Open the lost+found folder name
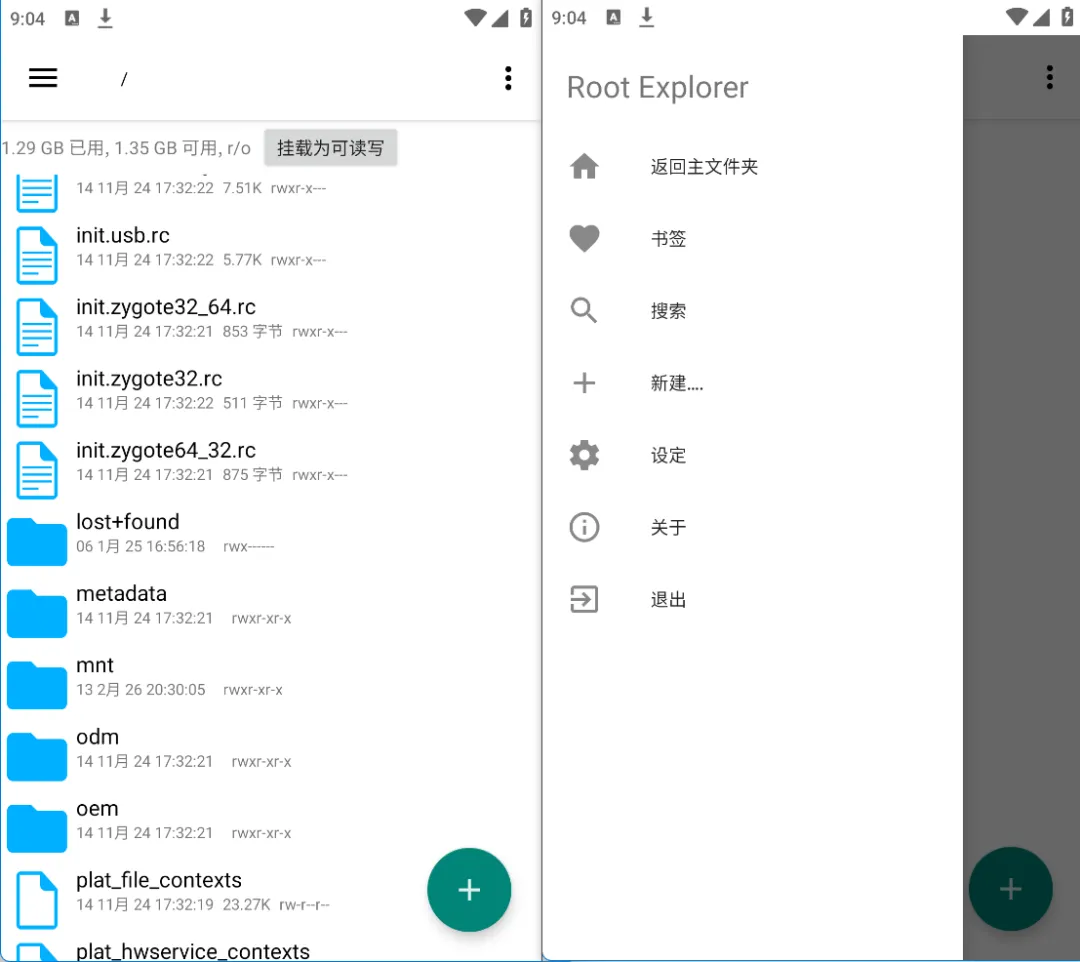 [x=127, y=522]
